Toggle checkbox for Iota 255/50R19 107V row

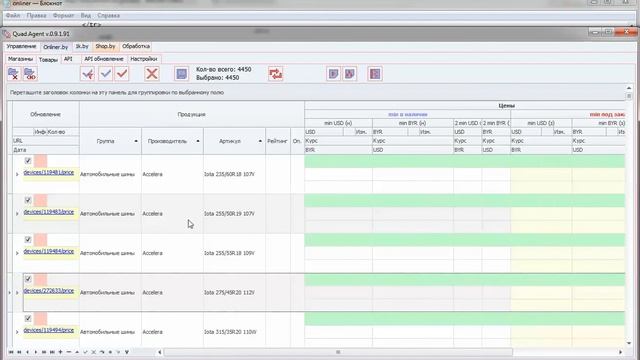click(28, 200)
